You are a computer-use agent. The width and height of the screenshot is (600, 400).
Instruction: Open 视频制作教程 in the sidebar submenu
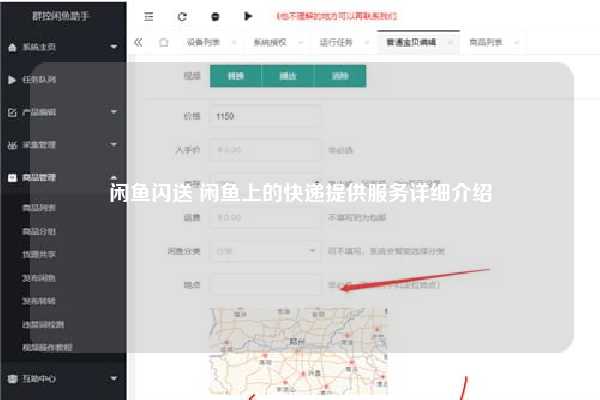point(47,348)
